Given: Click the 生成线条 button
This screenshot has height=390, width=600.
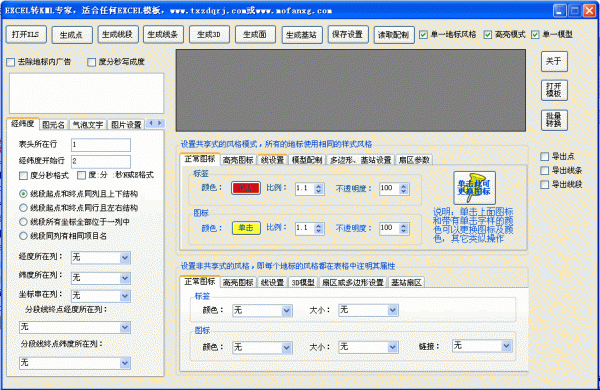Looking at the screenshot, I should tap(163, 34).
